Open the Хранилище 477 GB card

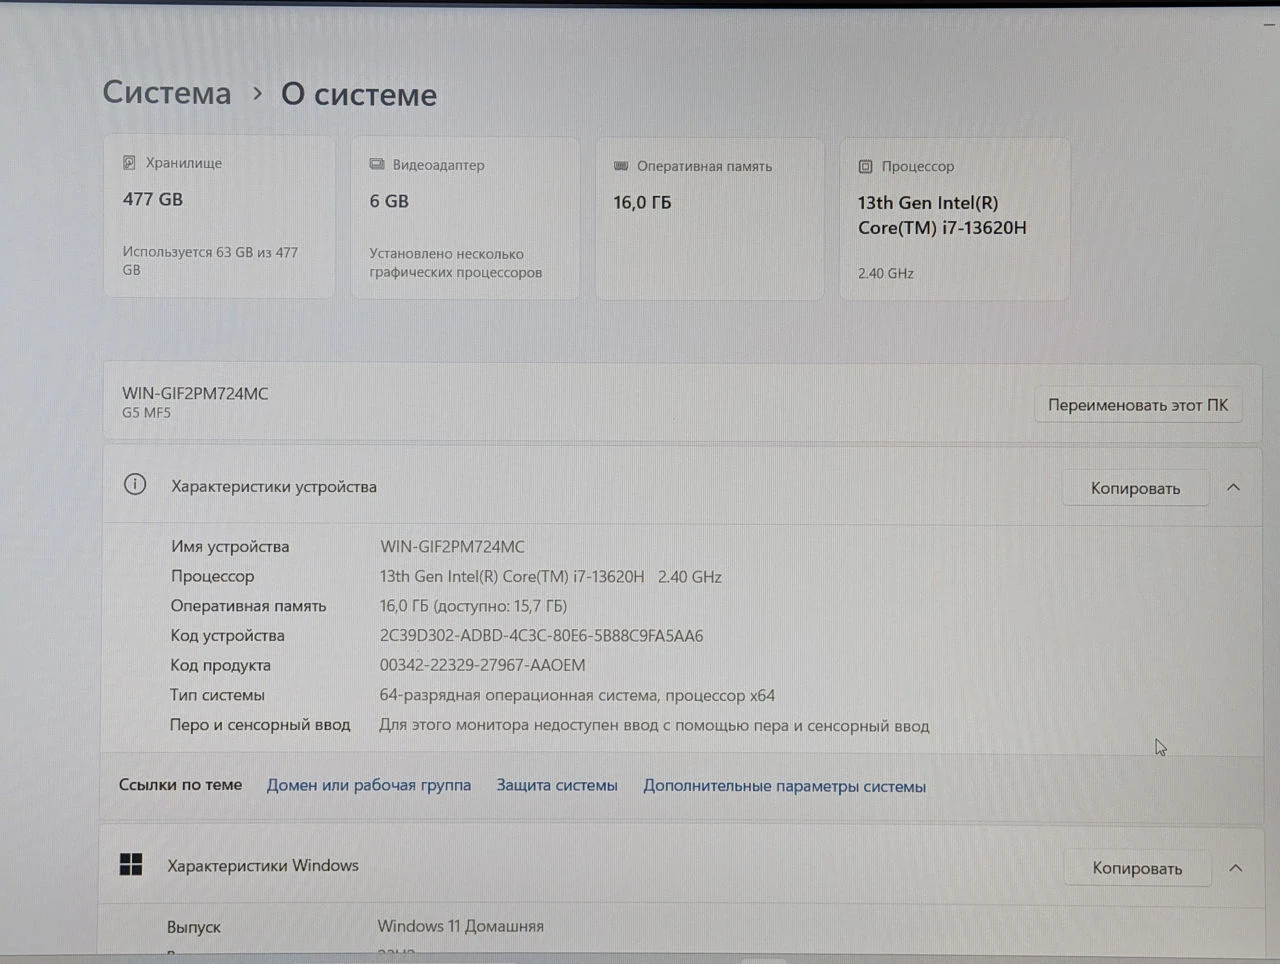[219, 217]
